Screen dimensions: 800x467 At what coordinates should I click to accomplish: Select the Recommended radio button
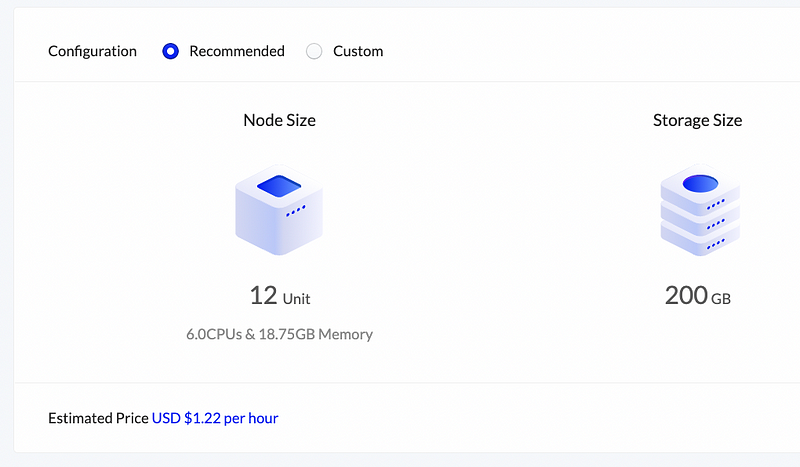[170, 51]
